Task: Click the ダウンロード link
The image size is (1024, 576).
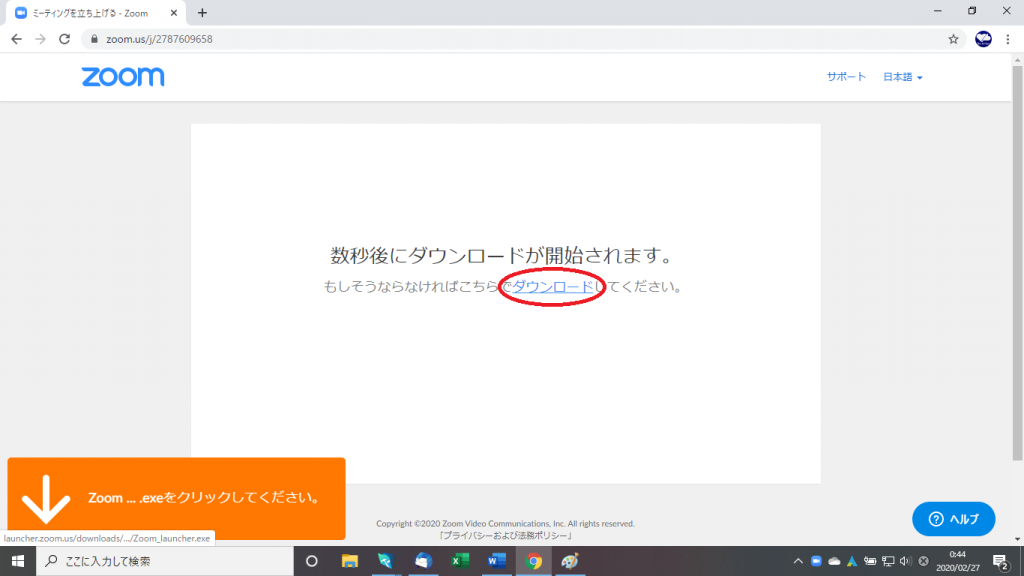Action: click(x=552, y=287)
